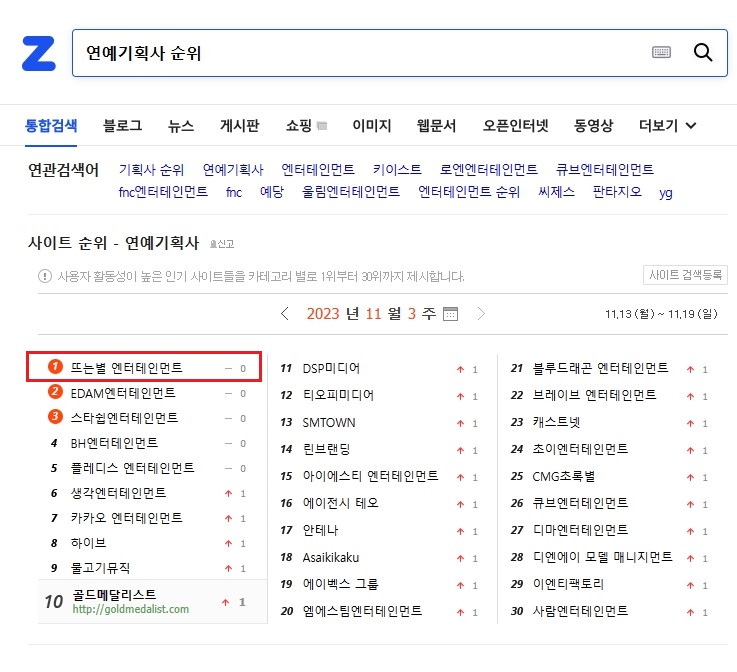Click related search 씨제스
The height and width of the screenshot is (672, 737).
tap(557, 192)
